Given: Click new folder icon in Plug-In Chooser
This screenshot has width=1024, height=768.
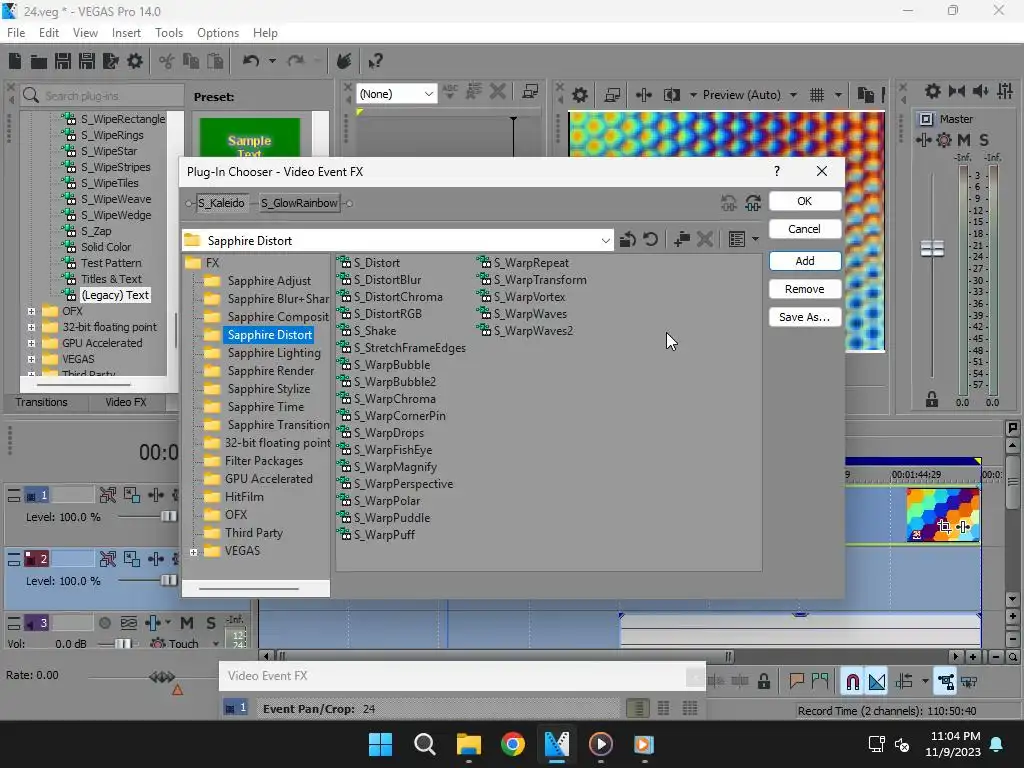Looking at the screenshot, I should pos(682,240).
